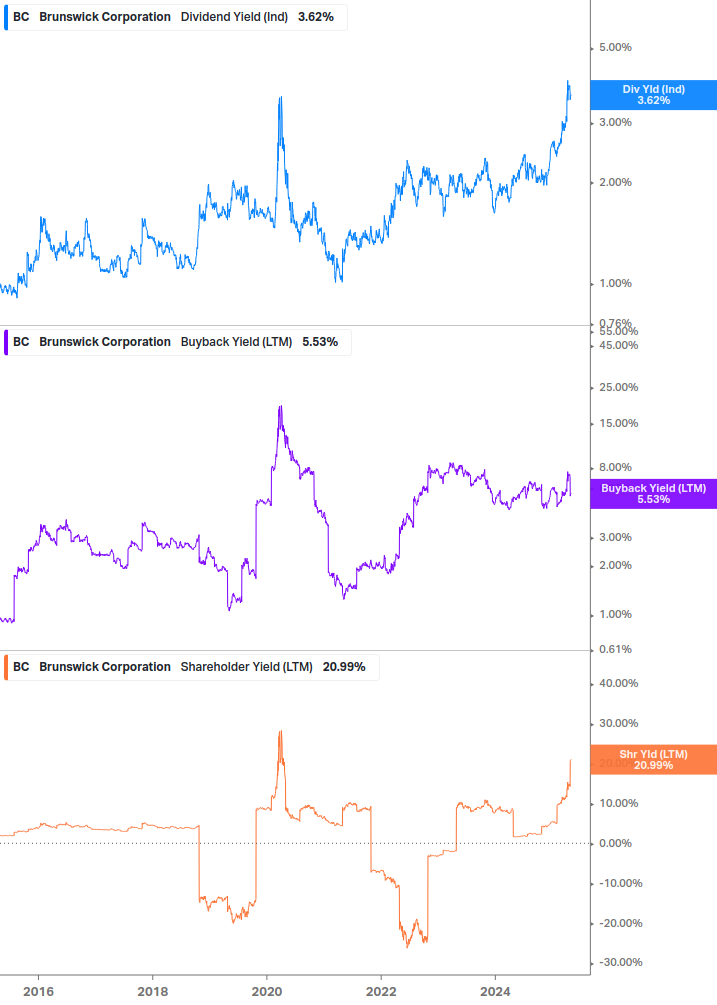Click the 5.53% value in buyback legend
The height and width of the screenshot is (1005, 717).
[x=320, y=342]
